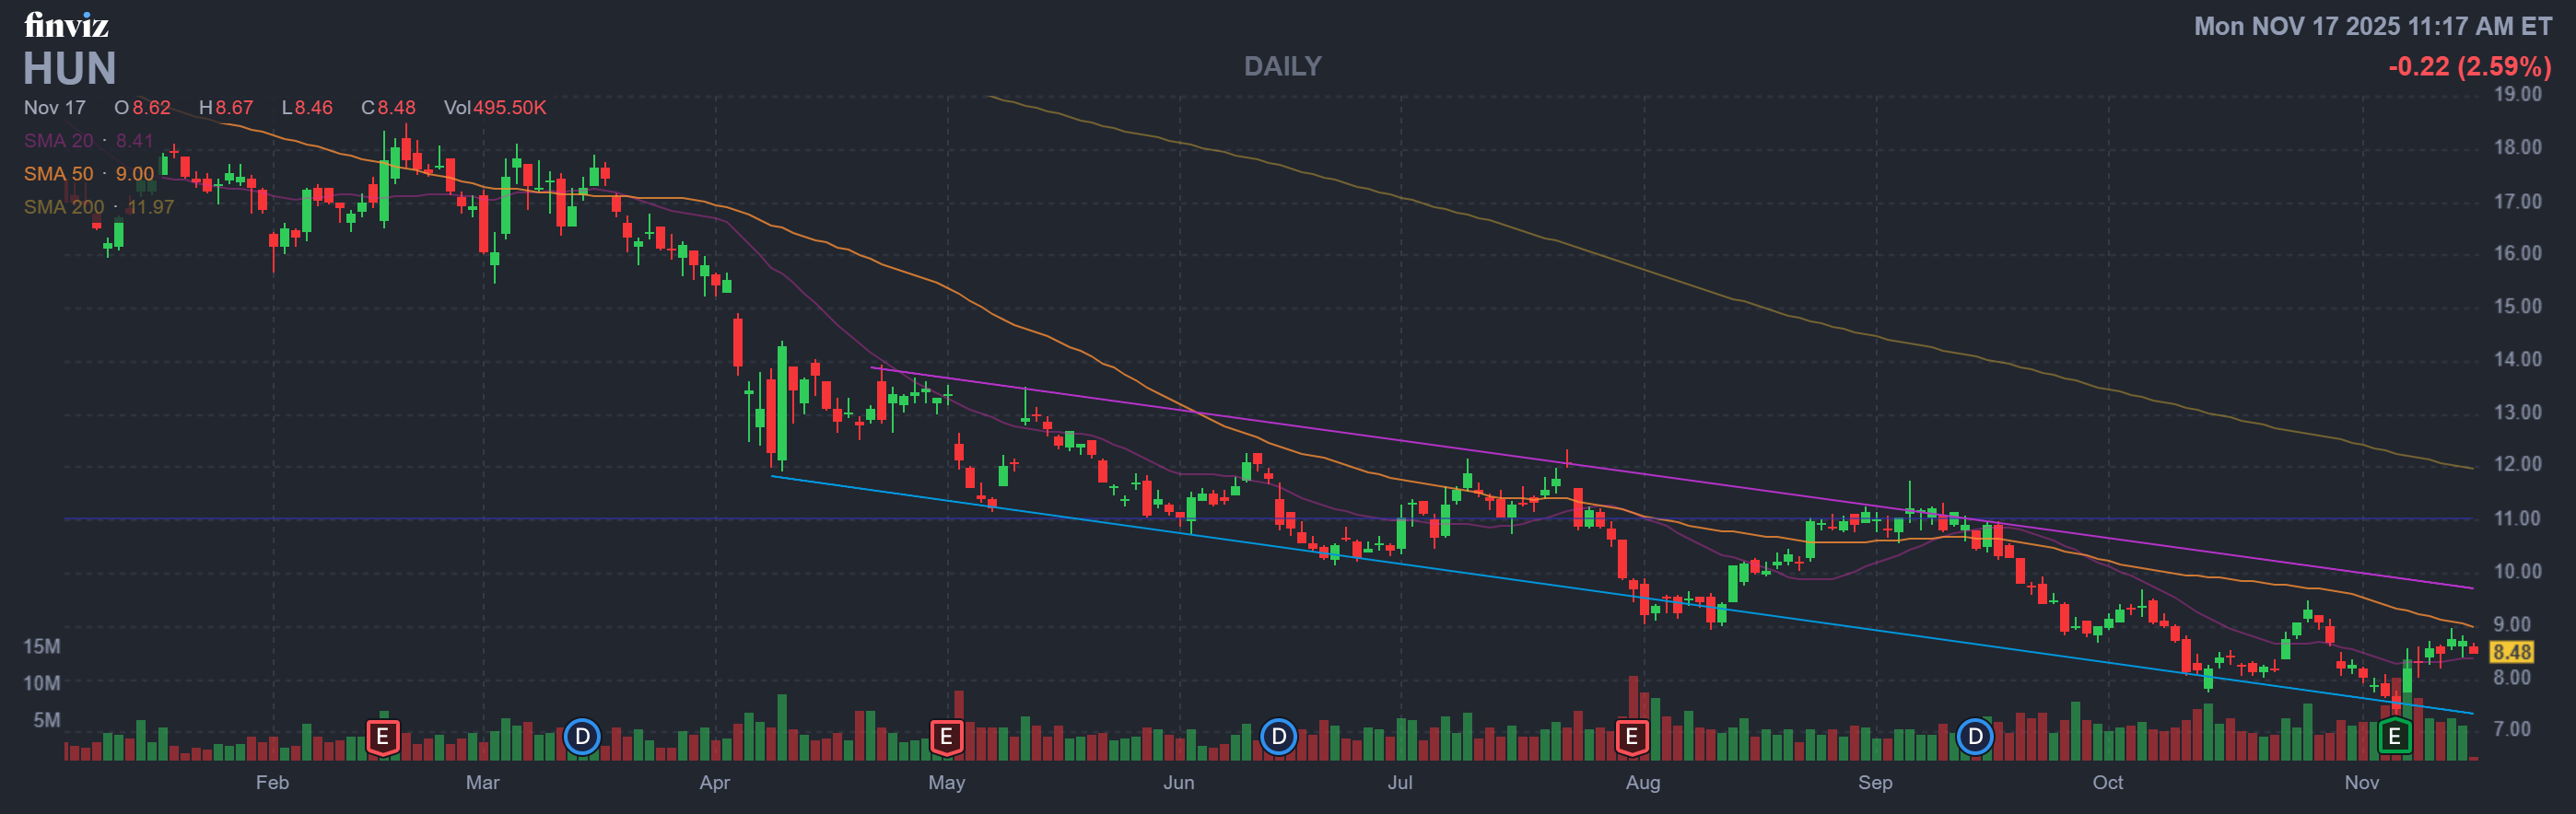Click the HUN ticker symbol
This screenshot has width=2576, height=814.
(x=70, y=69)
